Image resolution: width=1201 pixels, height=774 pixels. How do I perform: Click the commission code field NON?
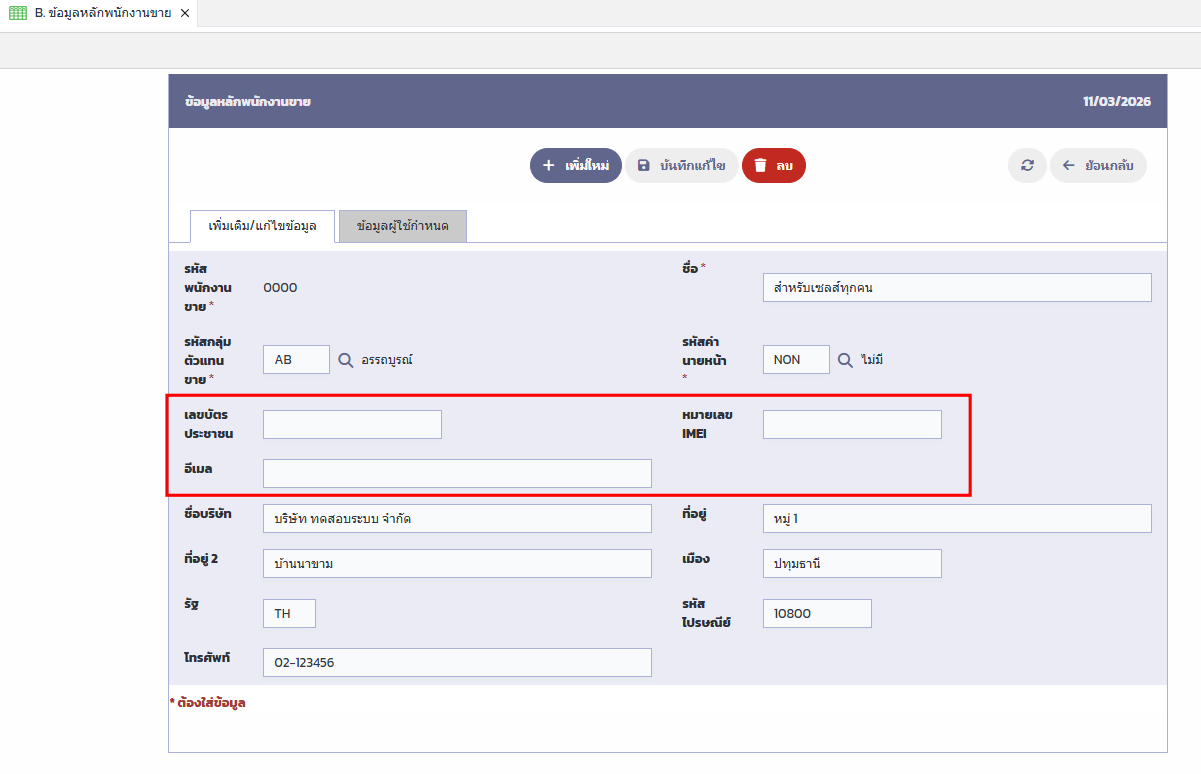point(796,360)
